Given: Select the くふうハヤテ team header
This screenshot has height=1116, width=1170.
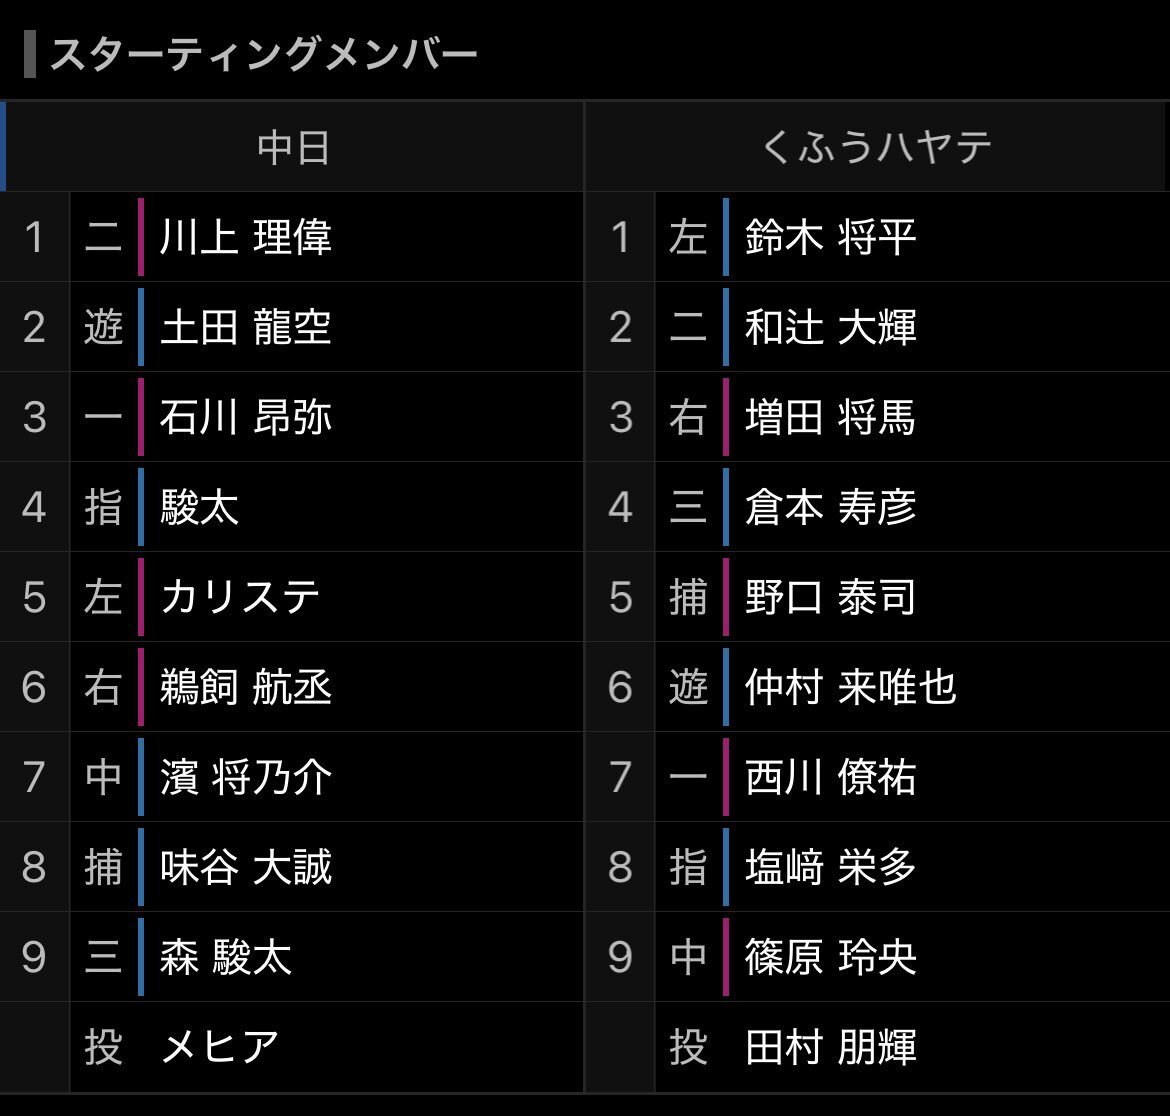Looking at the screenshot, I should pyautogui.click(x=877, y=147).
